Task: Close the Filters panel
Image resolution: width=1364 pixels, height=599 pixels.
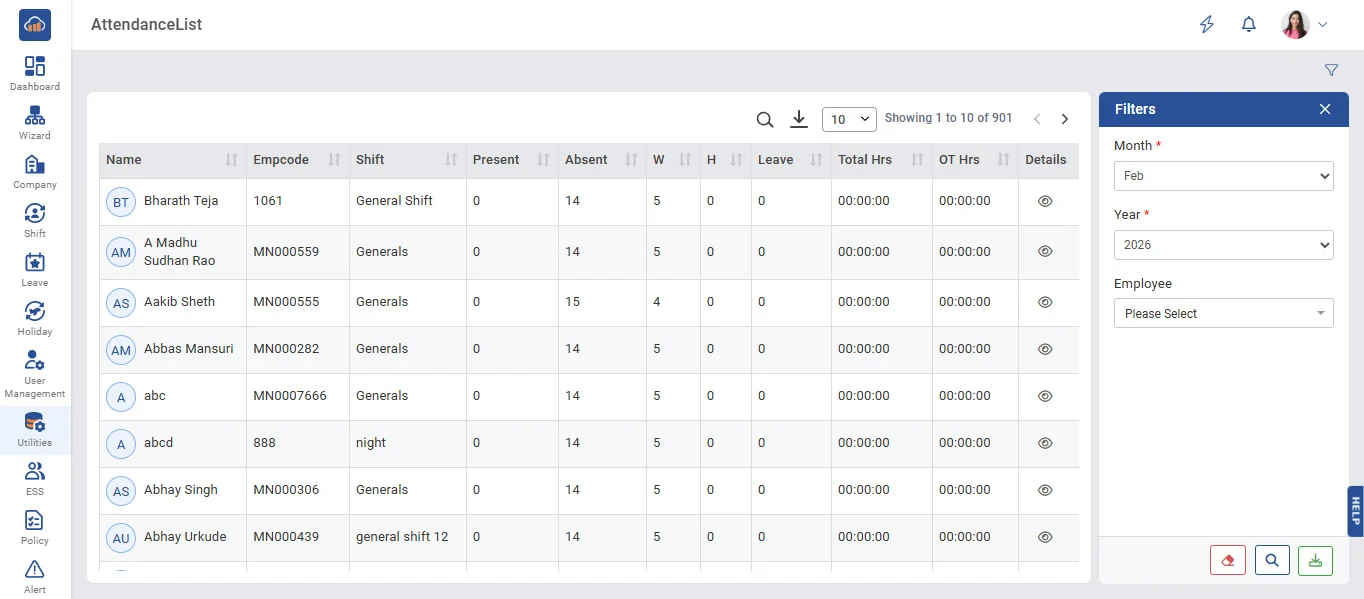Action: [1325, 109]
